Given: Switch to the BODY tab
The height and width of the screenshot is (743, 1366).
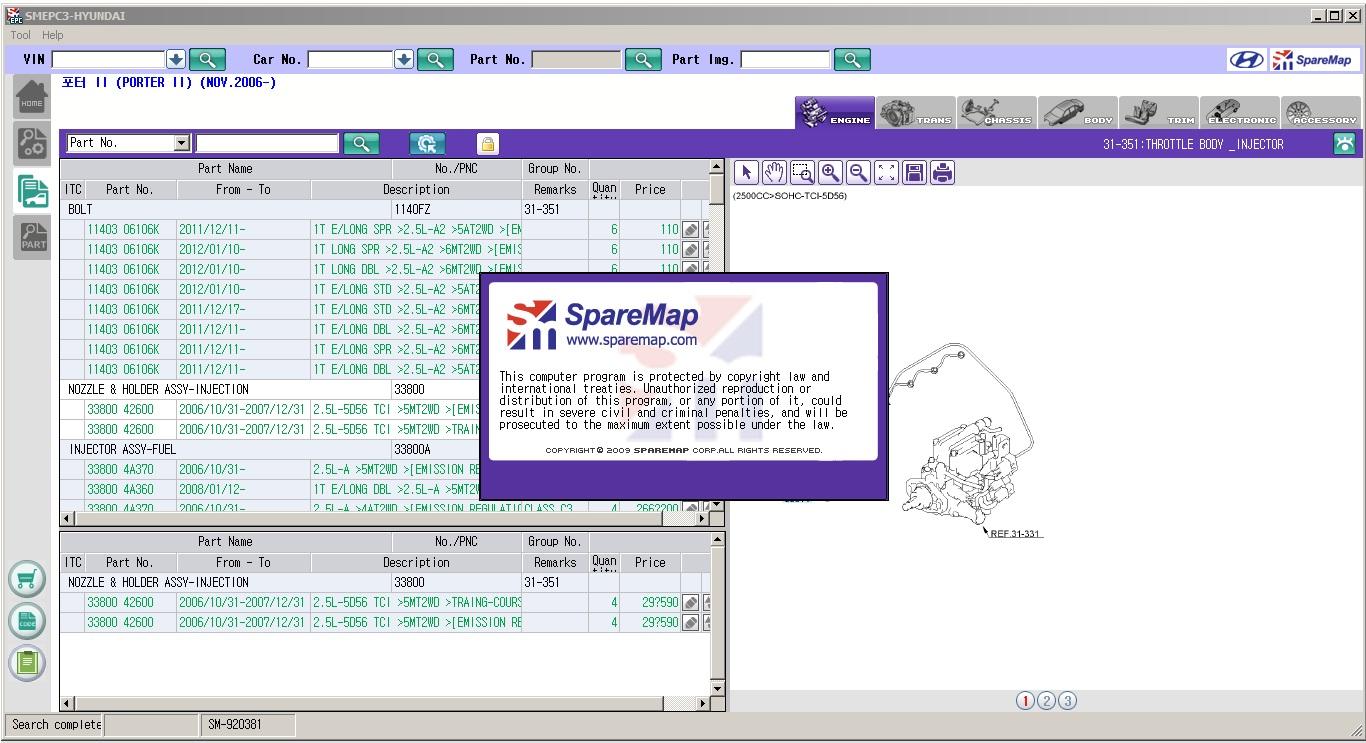Looking at the screenshot, I should click(x=1078, y=113).
